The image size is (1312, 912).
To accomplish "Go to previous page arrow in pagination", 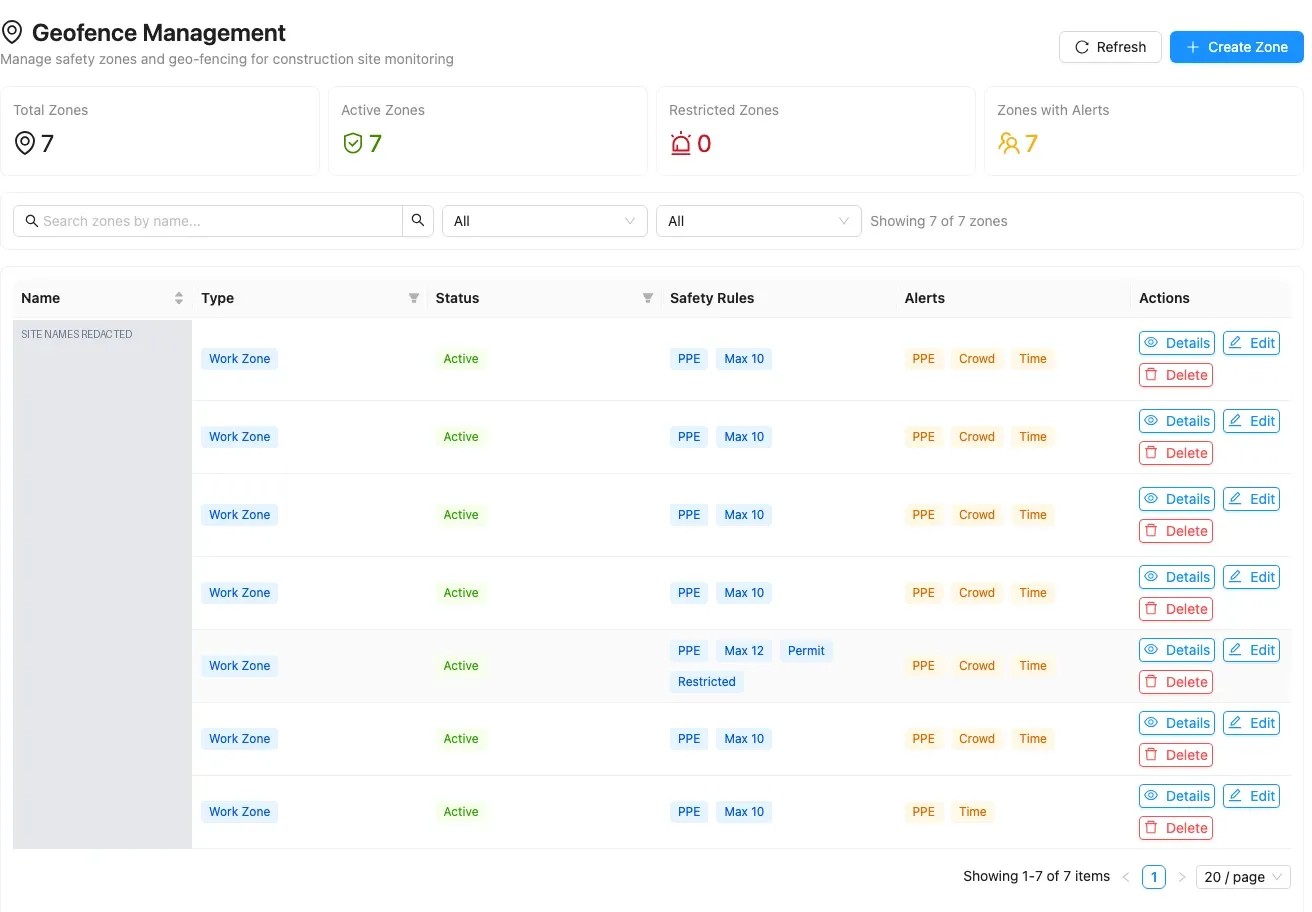I will click(x=1126, y=877).
